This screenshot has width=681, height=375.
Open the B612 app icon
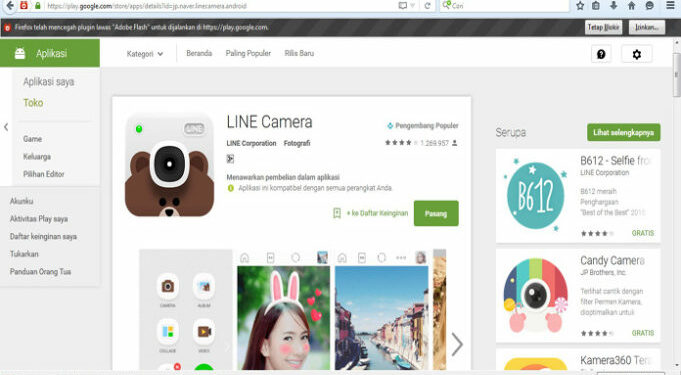[x=536, y=195]
